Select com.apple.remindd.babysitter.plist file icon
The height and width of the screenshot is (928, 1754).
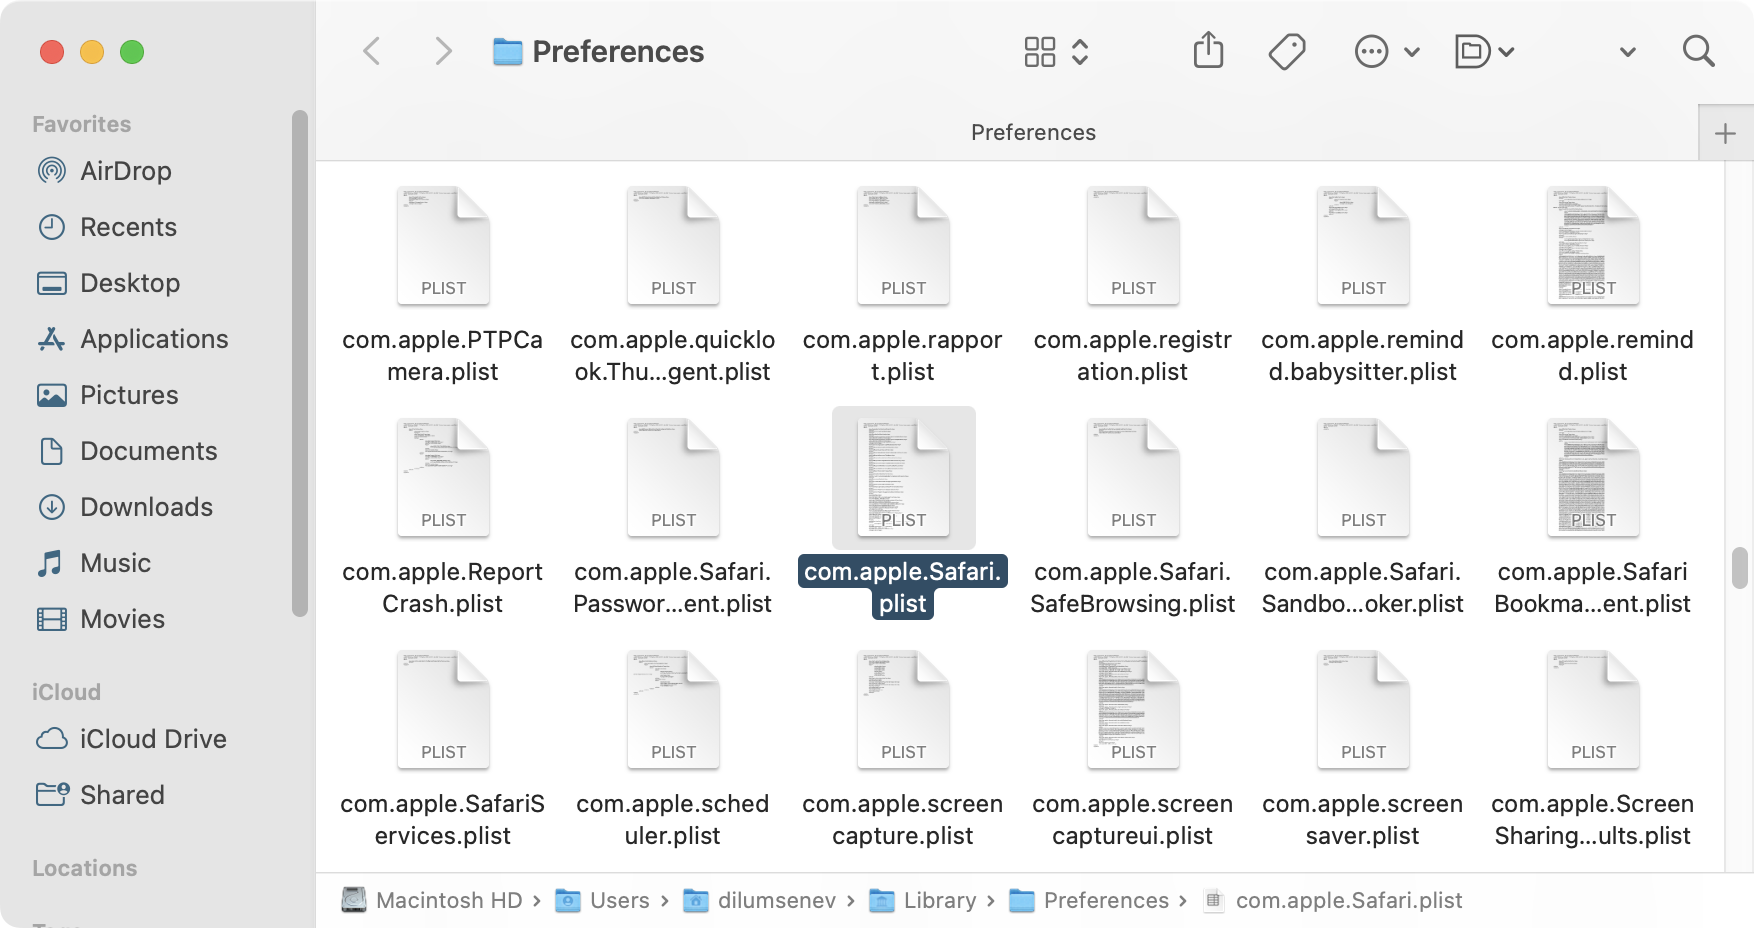tap(1363, 246)
